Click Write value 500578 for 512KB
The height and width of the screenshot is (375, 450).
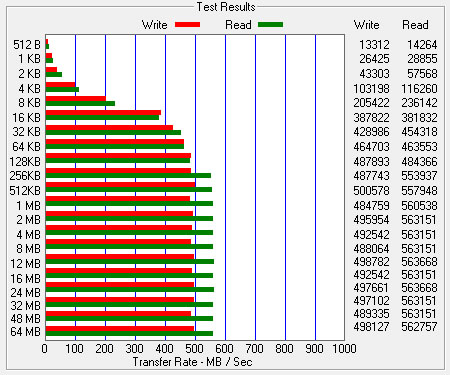click(x=371, y=191)
